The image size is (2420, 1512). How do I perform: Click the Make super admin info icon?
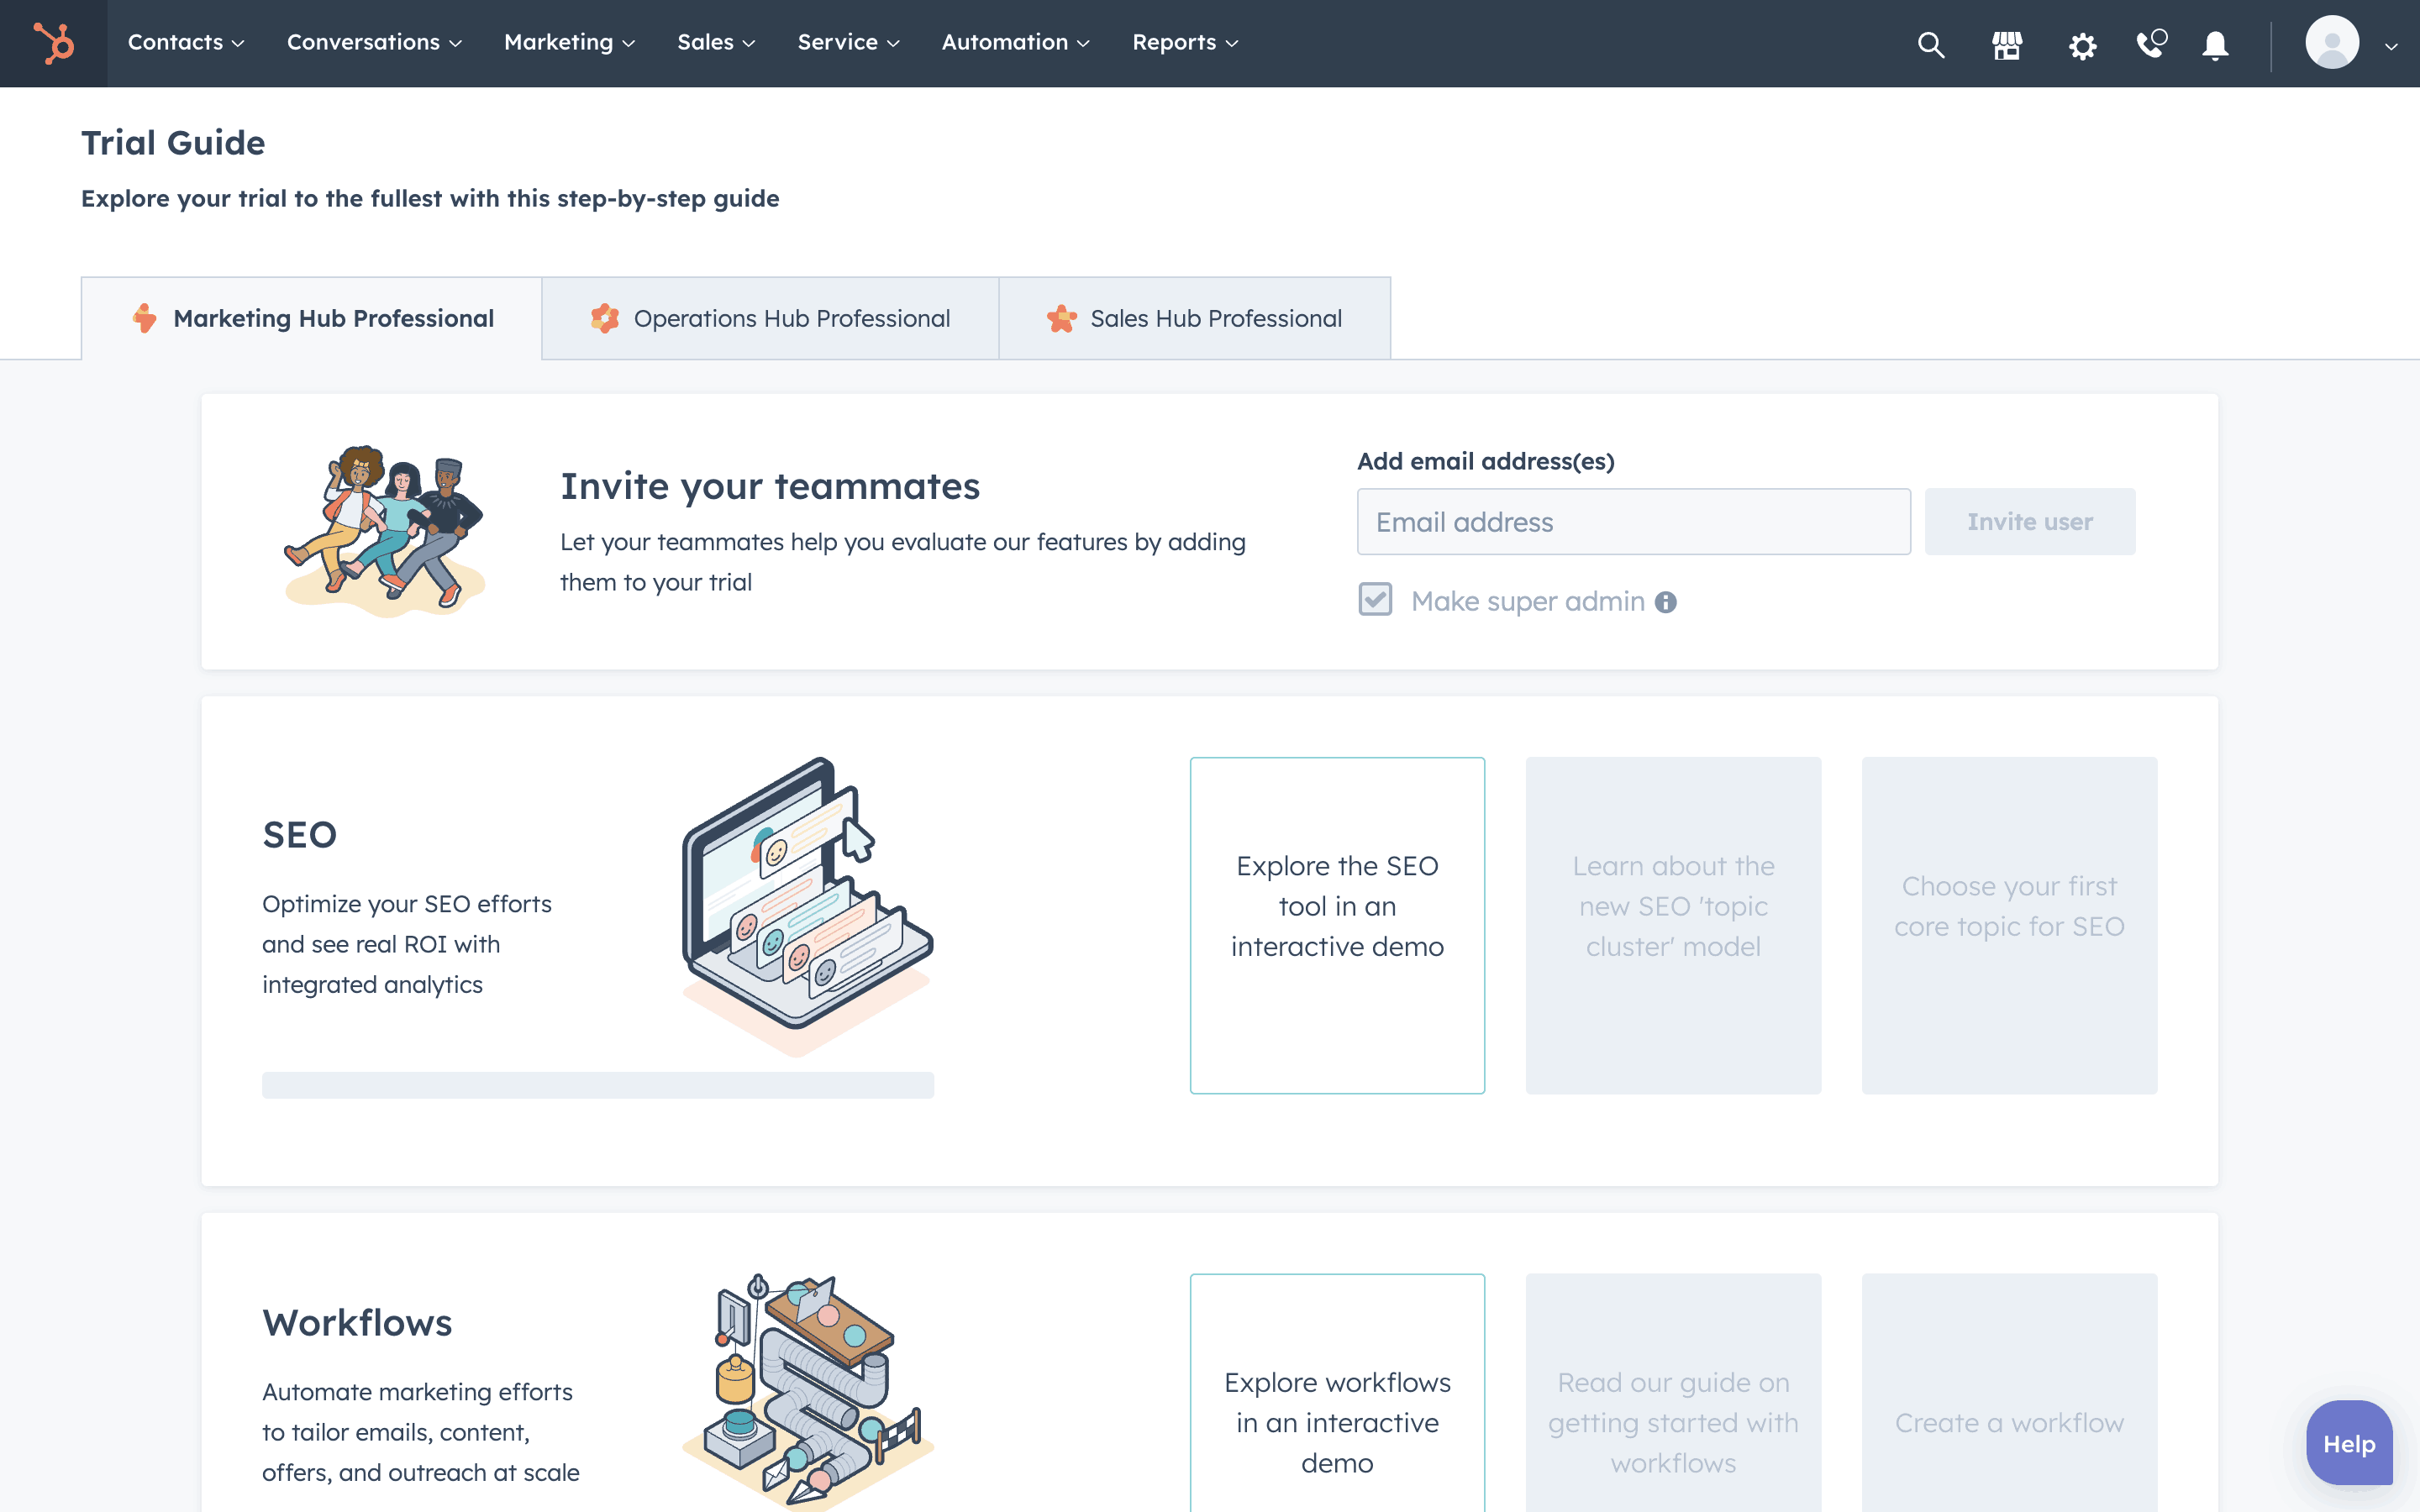point(1665,602)
